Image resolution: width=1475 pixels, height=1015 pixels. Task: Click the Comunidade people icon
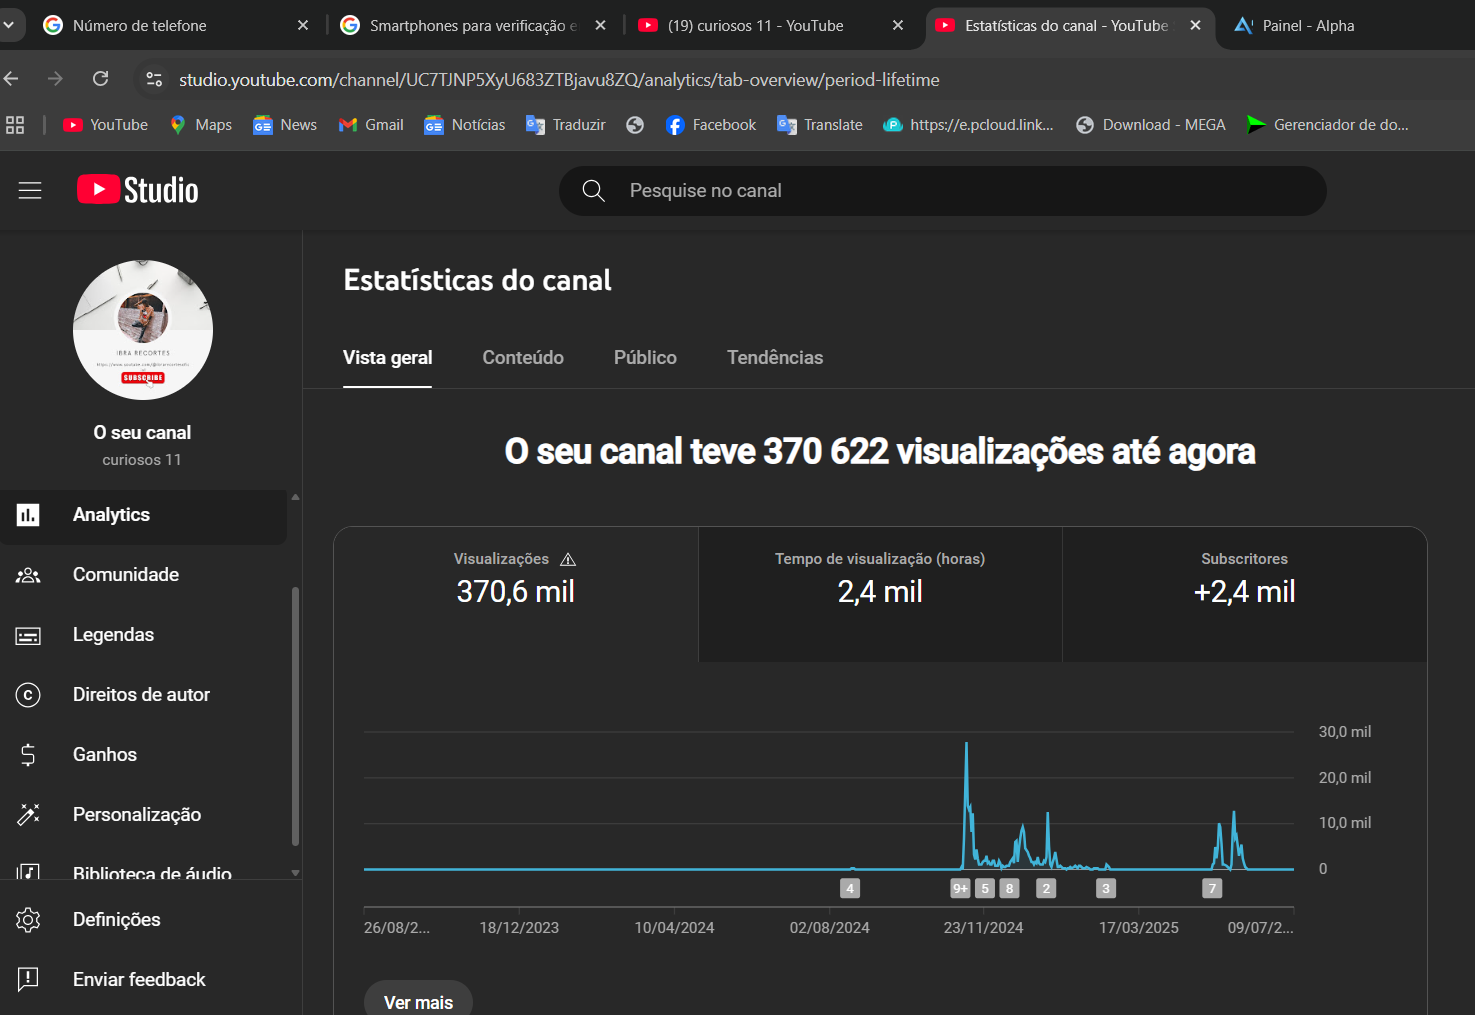pyautogui.click(x=28, y=575)
